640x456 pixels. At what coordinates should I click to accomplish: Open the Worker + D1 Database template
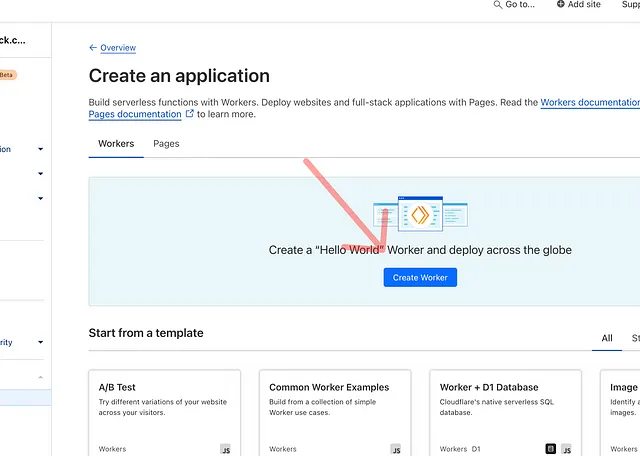click(505, 413)
